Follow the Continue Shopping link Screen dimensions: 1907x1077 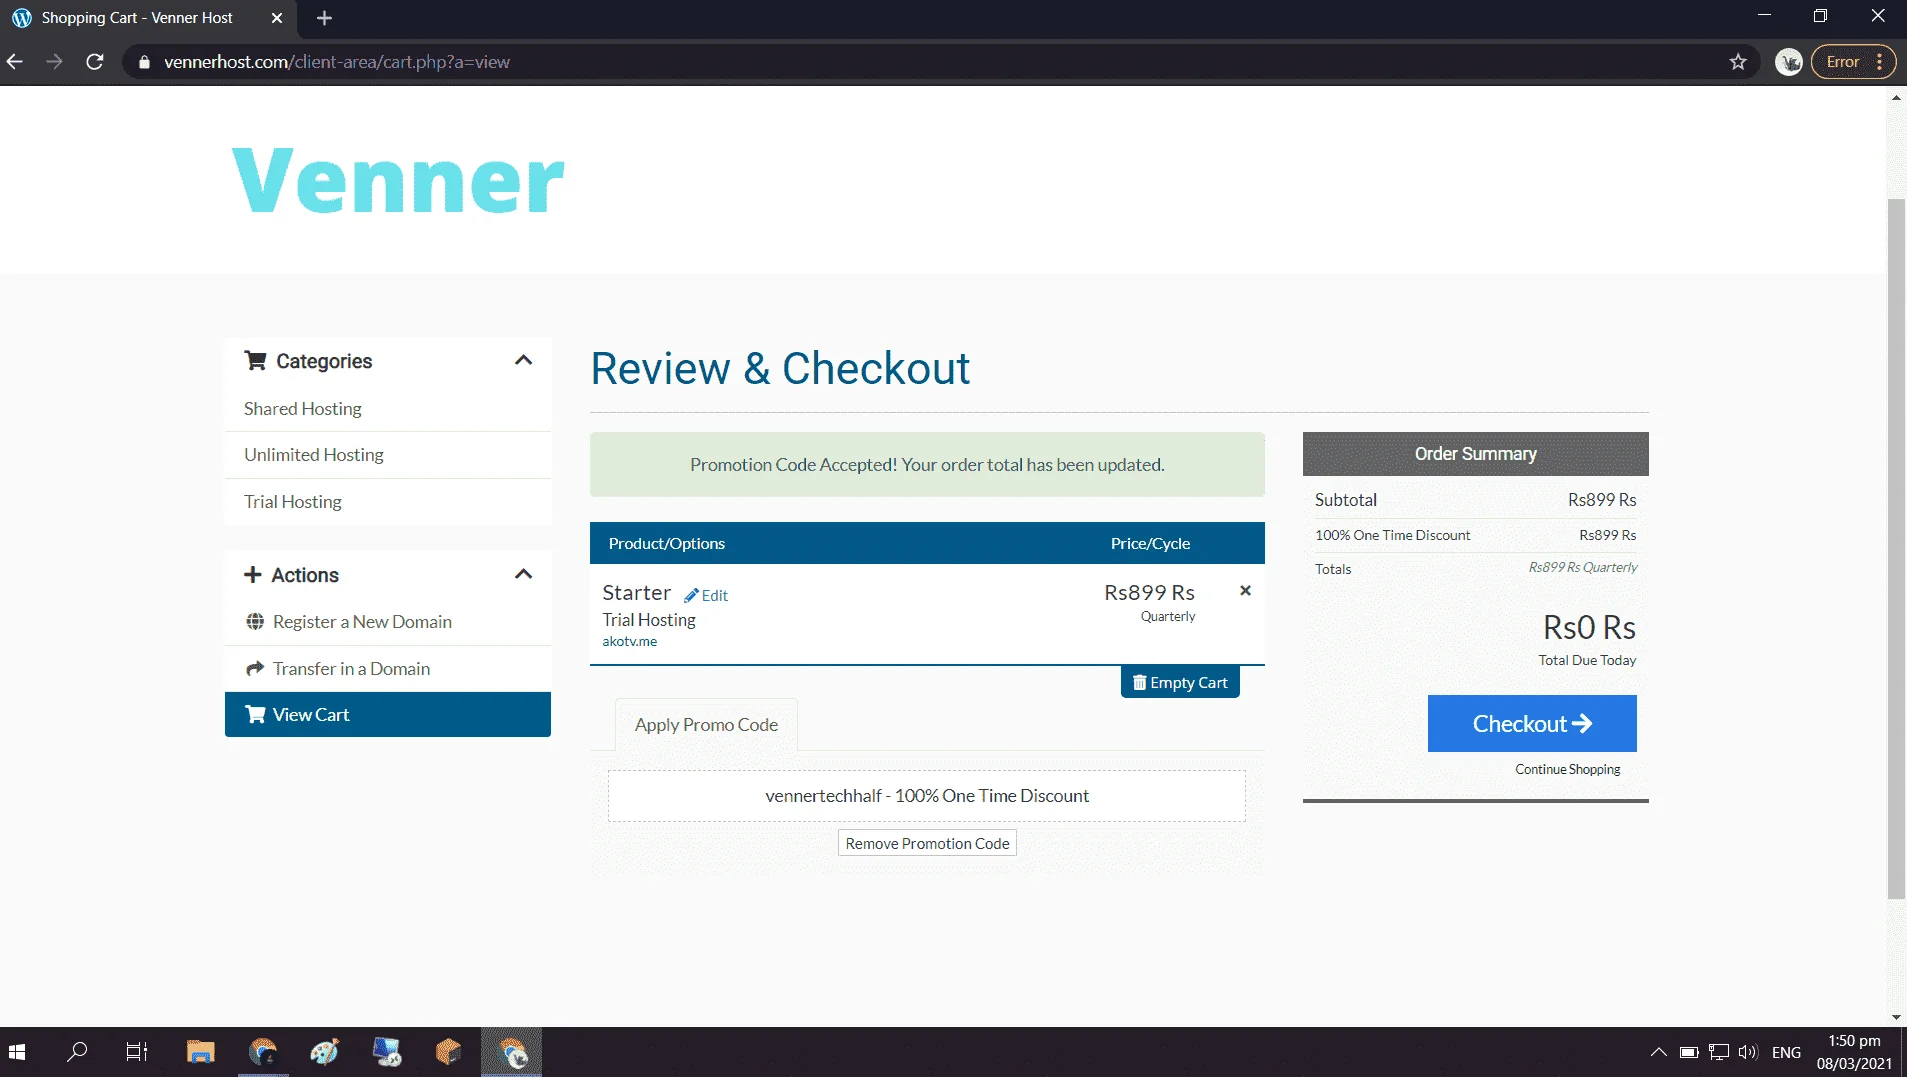pyautogui.click(x=1567, y=769)
